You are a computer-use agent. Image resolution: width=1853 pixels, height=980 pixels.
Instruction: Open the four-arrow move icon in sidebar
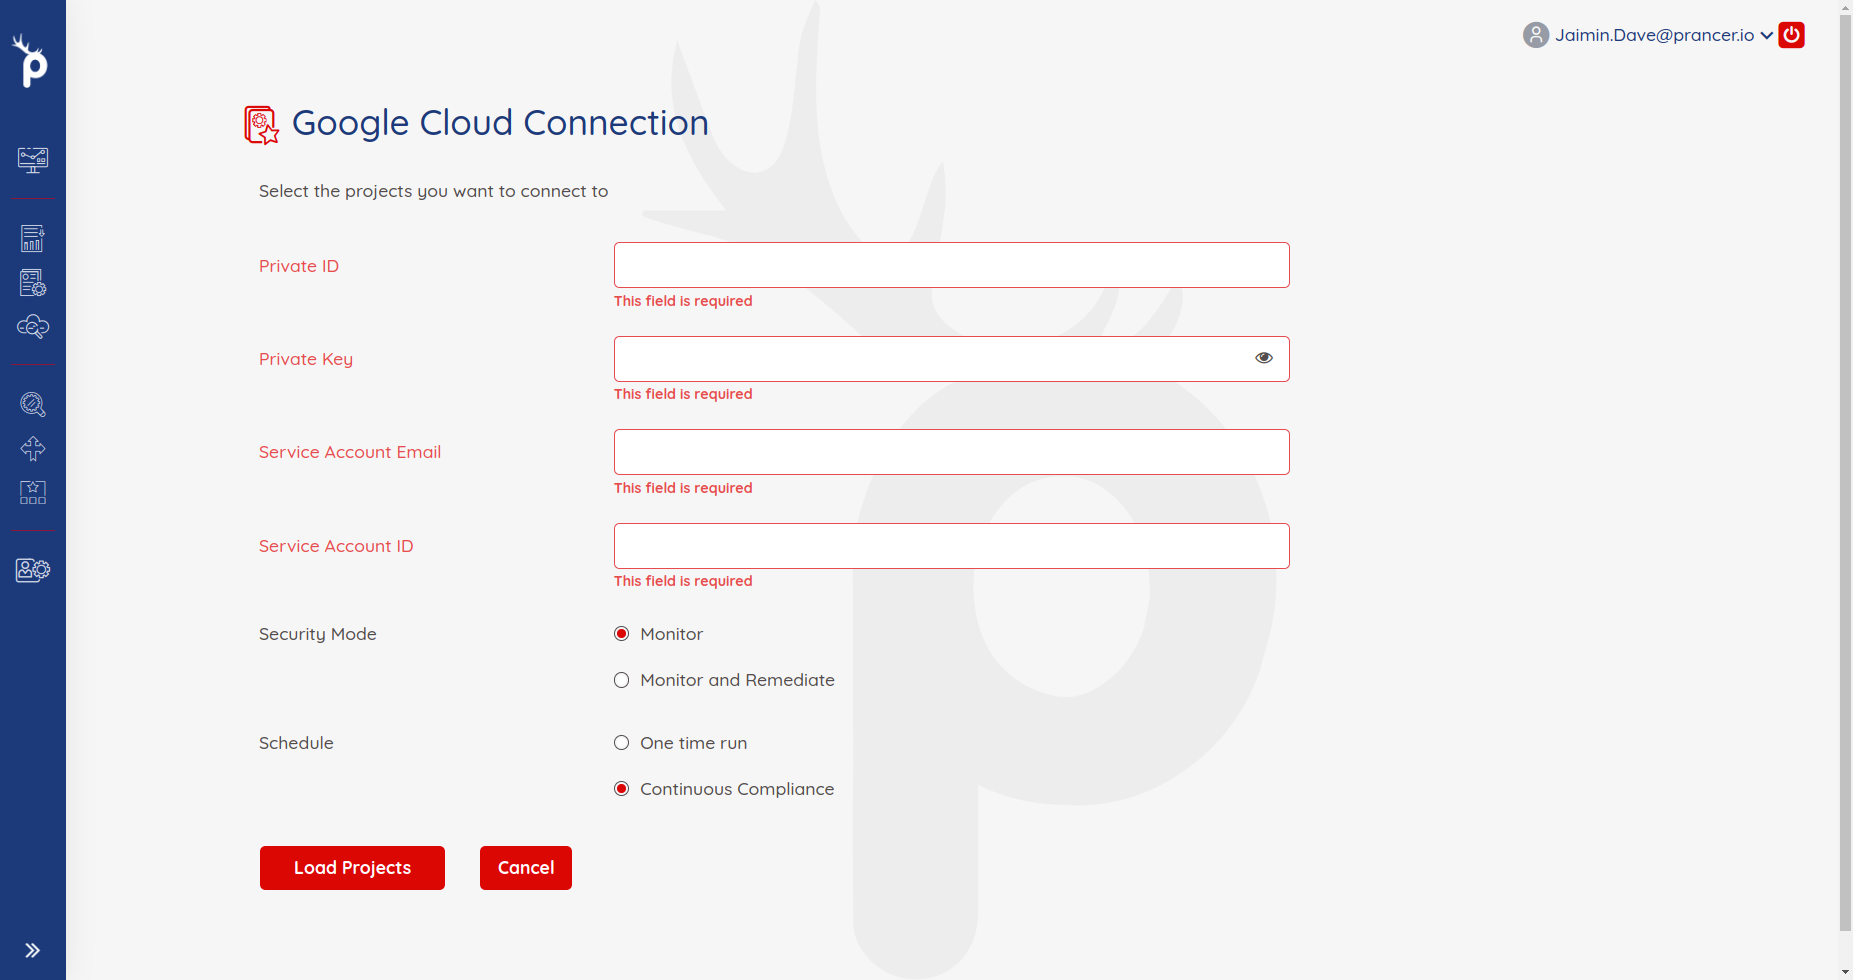pos(33,449)
